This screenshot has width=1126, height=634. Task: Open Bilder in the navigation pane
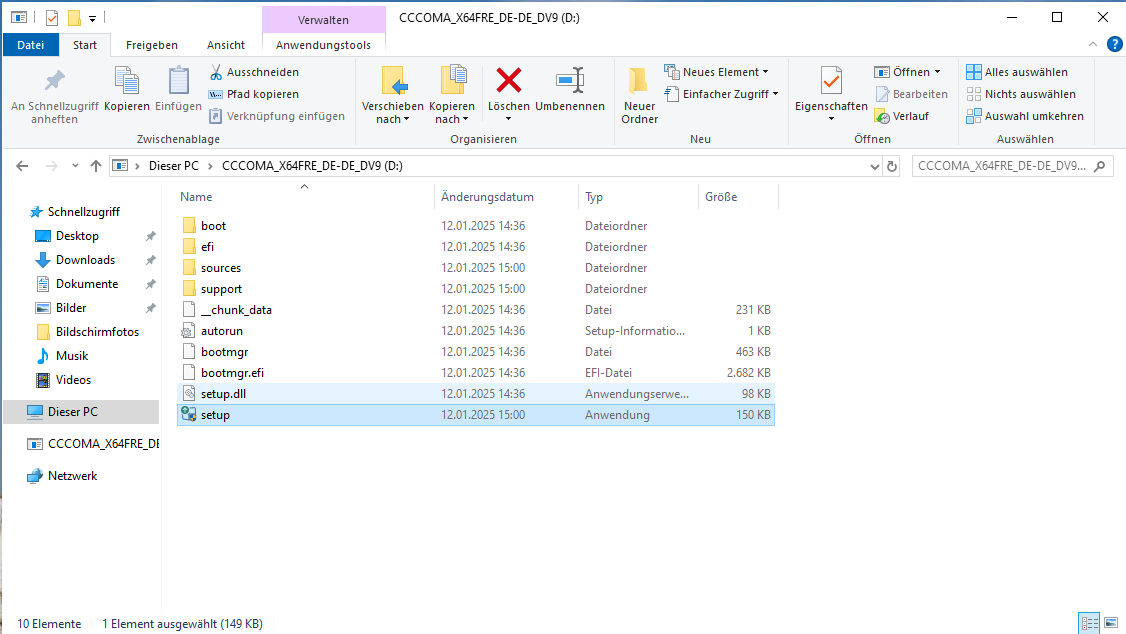(70, 307)
